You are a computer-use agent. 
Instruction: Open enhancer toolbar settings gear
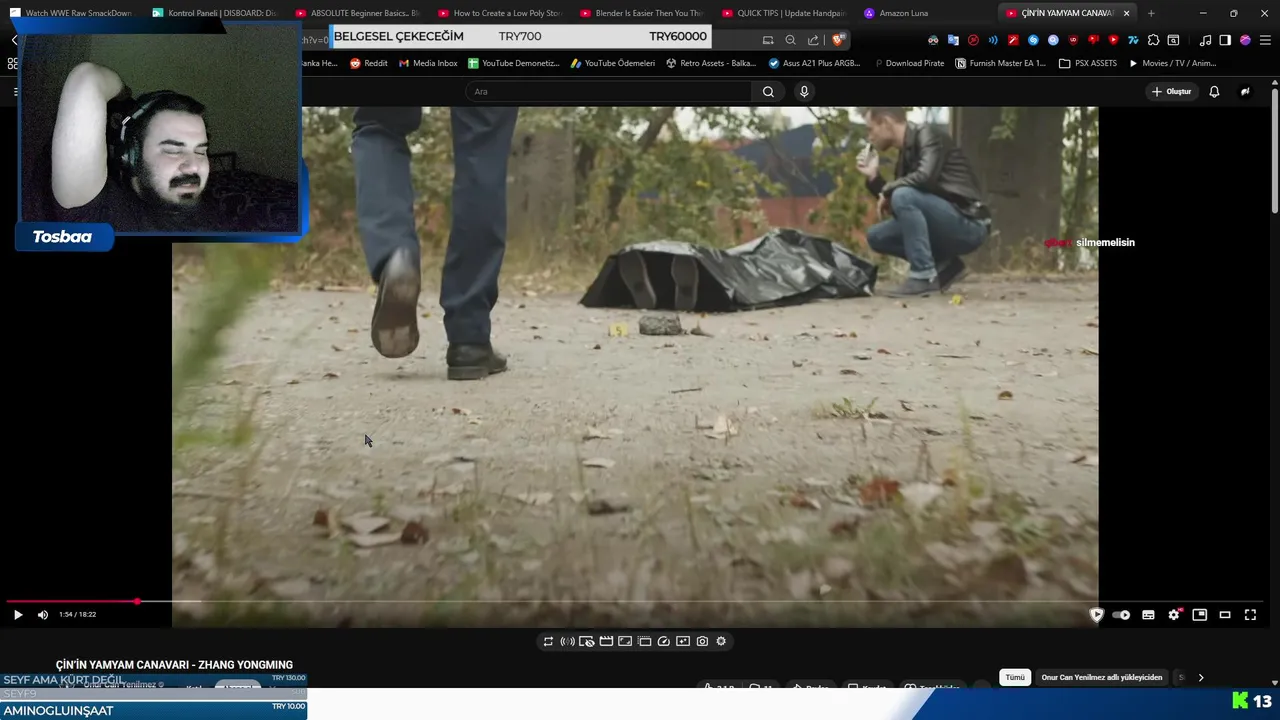(721, 641)
